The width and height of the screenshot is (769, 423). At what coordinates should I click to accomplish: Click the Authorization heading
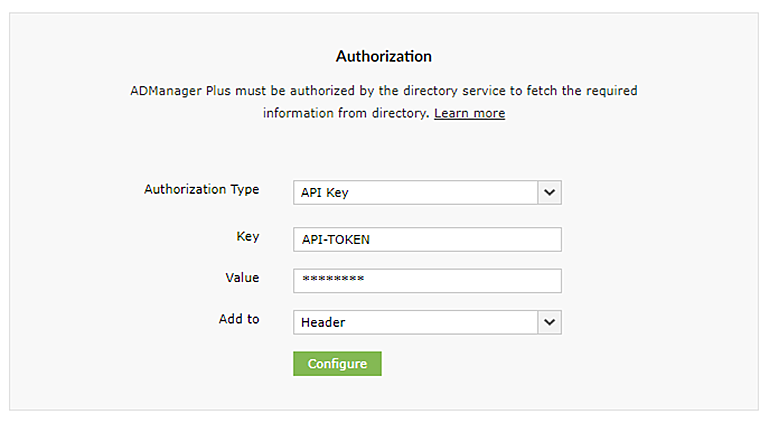pos(384,57)
